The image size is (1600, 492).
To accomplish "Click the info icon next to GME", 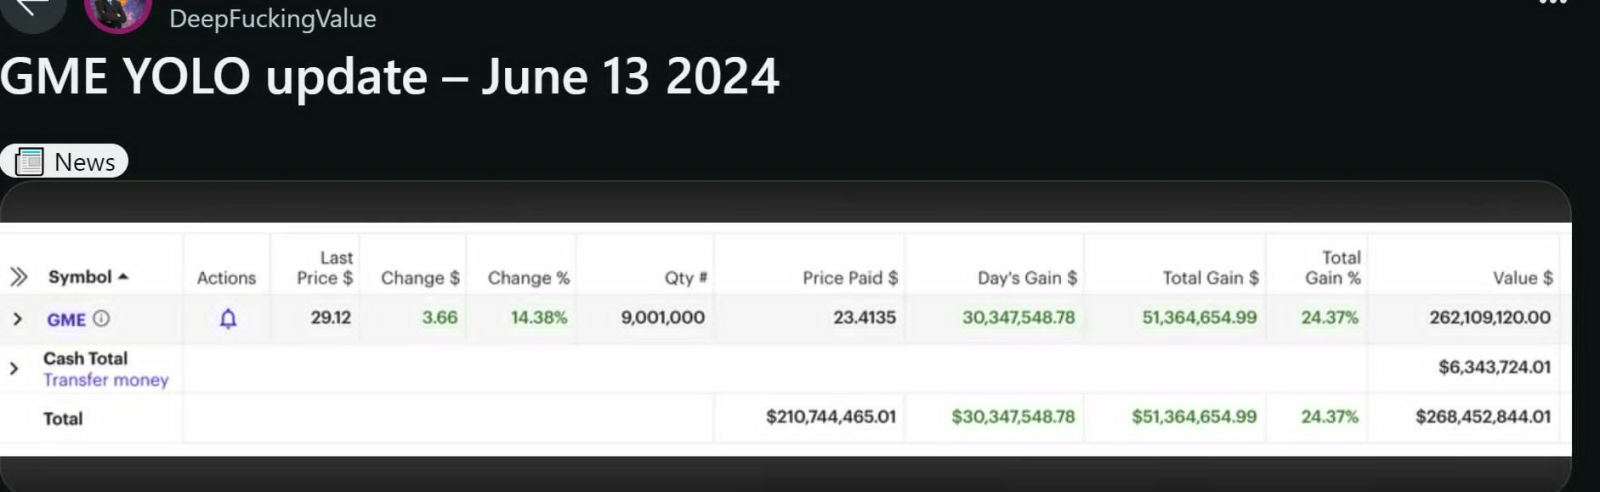I will coord(102,318).
